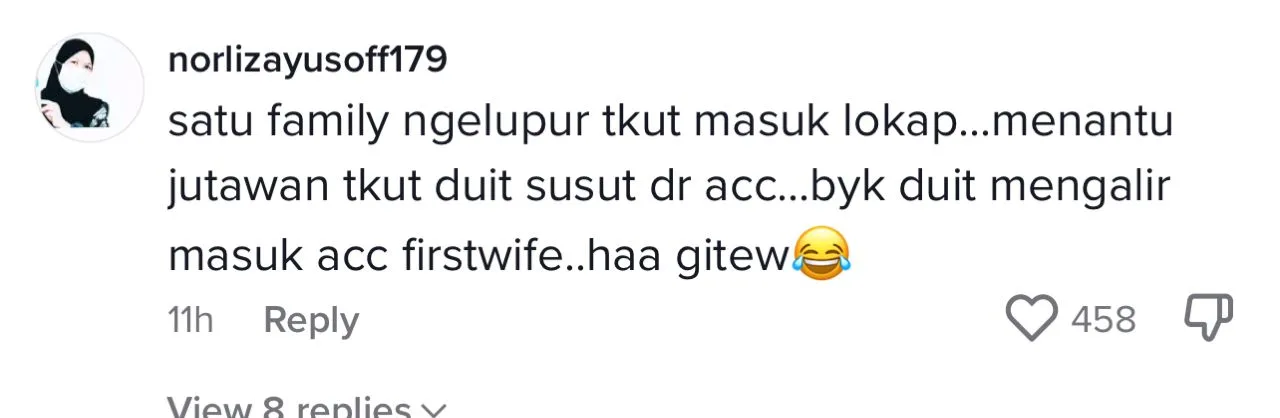This screenshot has width=1280, height=418.
Task: Open the norlizayusoff179 username link
Action: click(307, 61)
